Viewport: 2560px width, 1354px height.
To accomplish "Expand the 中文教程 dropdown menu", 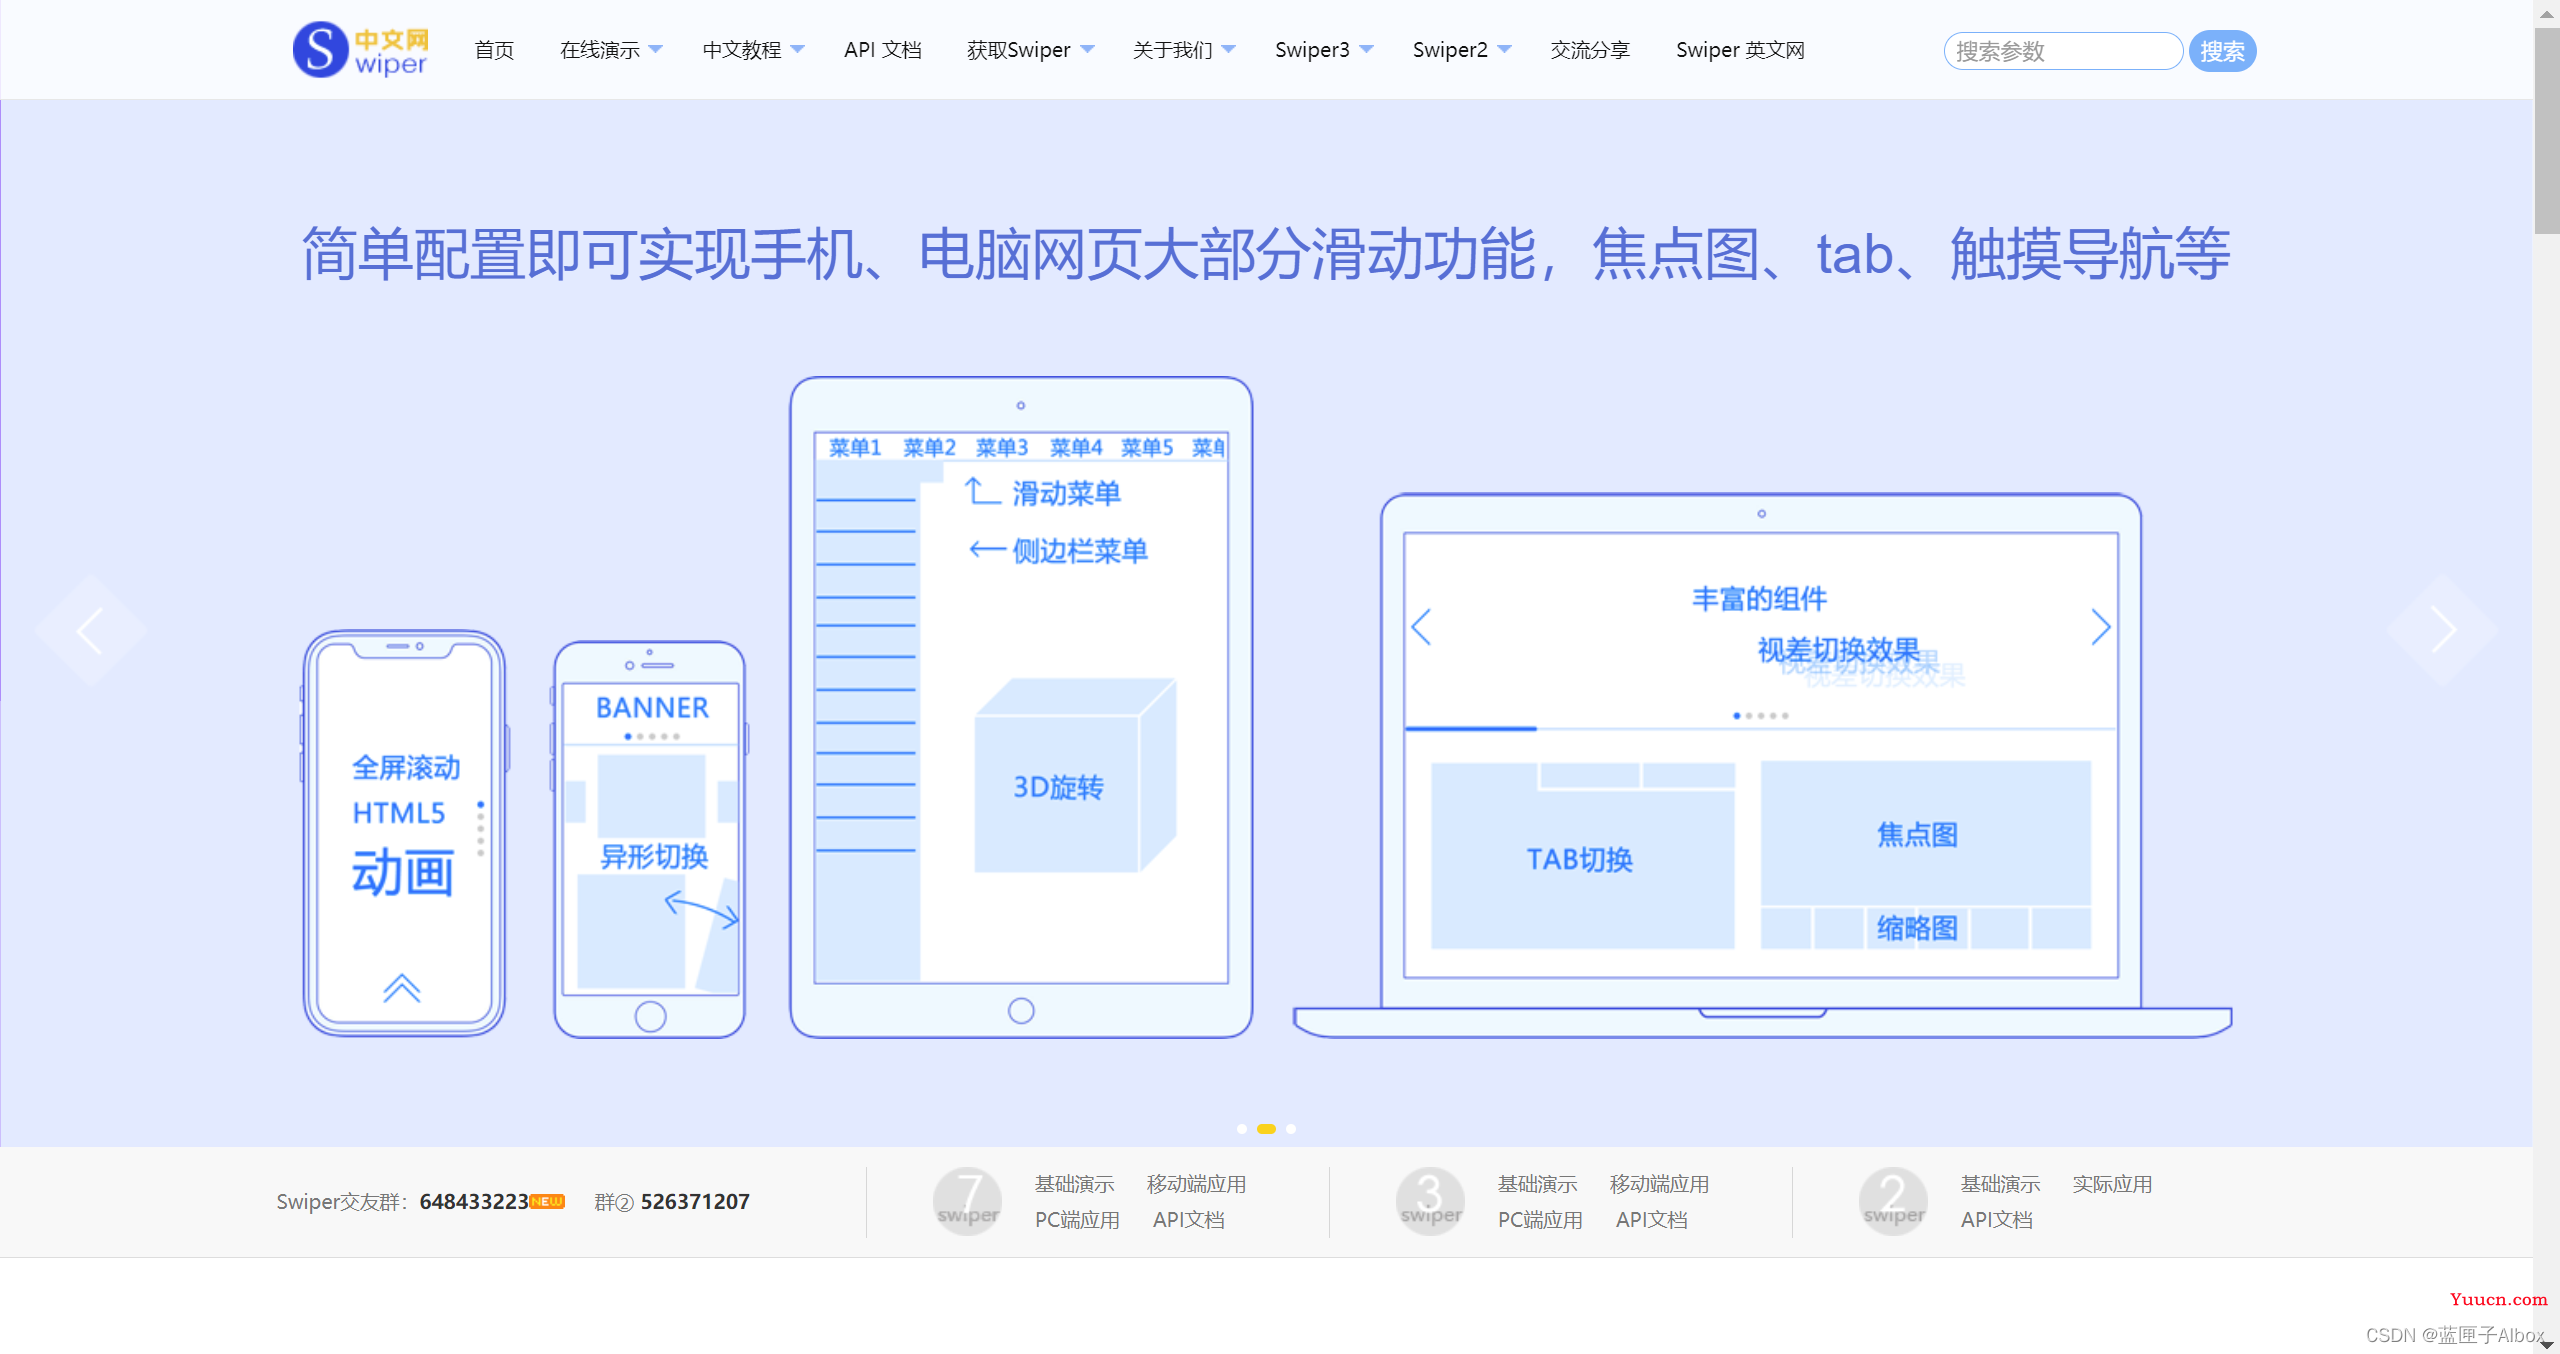I will click(753, 50).
